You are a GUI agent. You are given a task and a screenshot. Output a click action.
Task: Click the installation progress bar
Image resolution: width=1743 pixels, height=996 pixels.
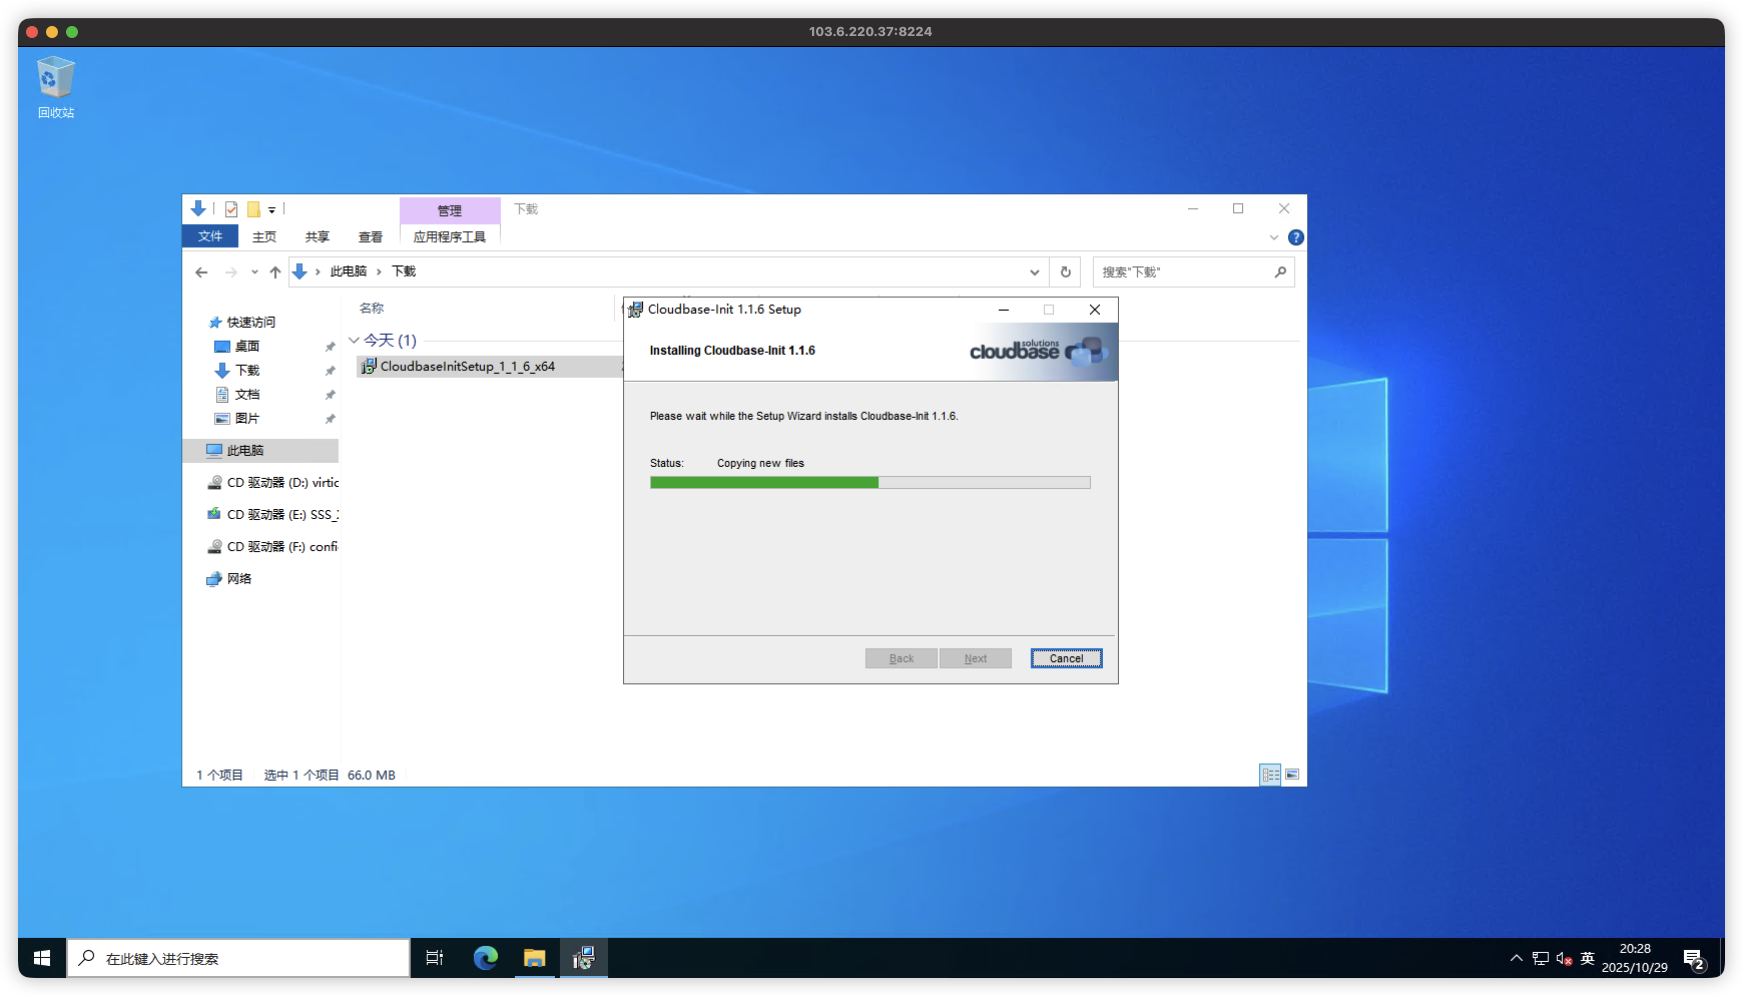click(869, 483)
